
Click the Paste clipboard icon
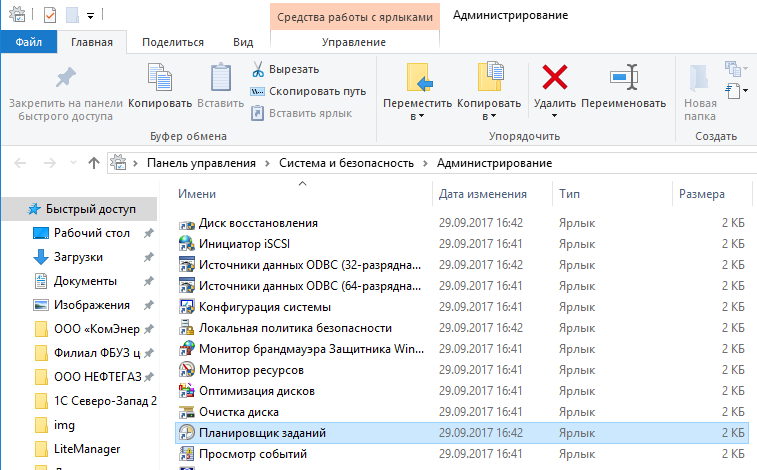coord(221,77)
